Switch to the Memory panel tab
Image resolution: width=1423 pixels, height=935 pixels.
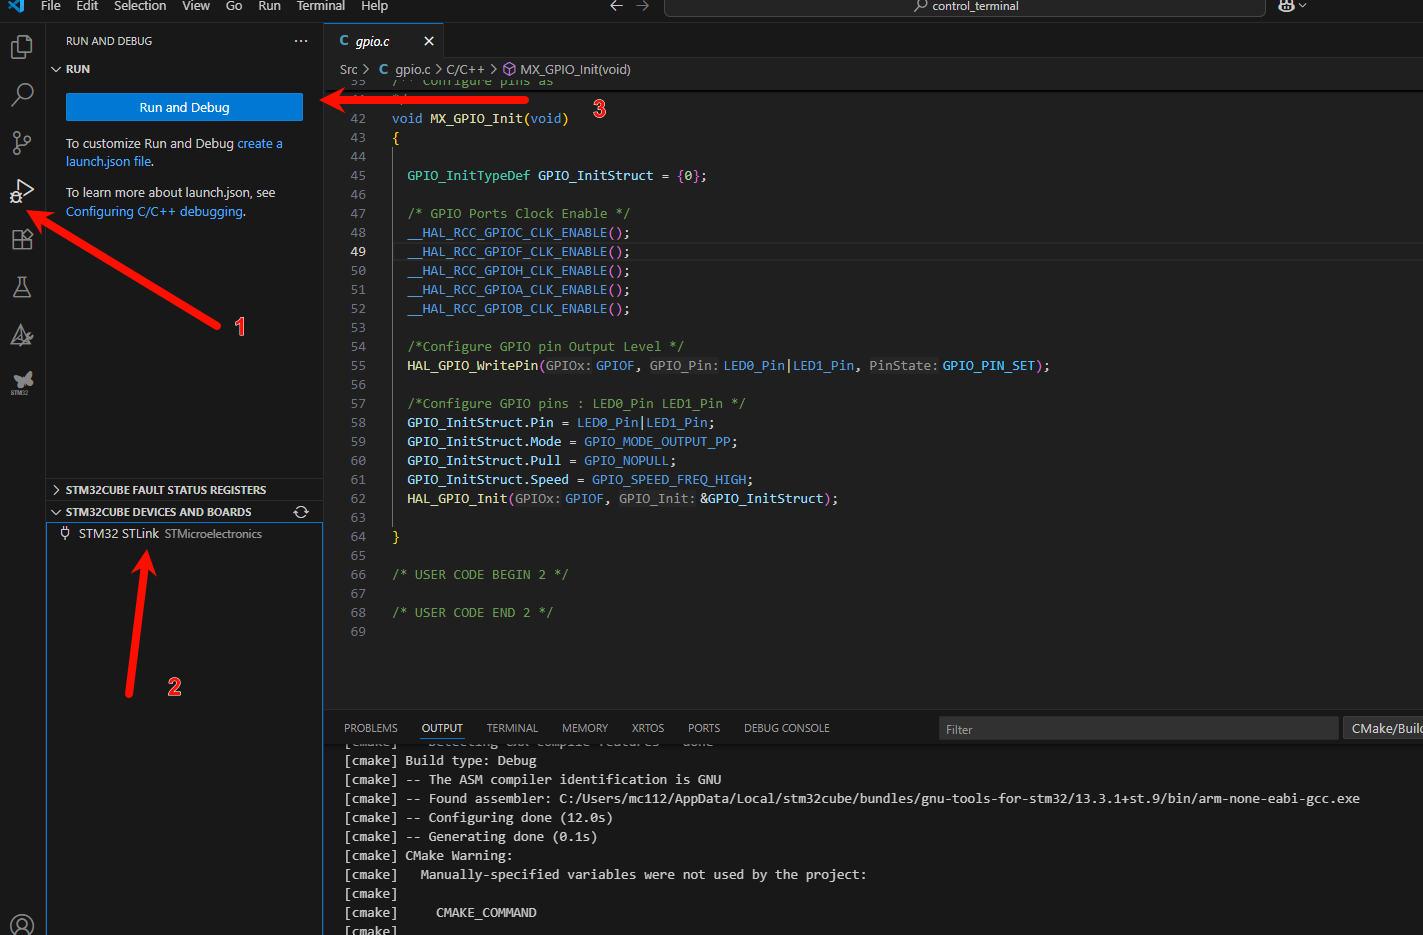click(x=585, y=728)
